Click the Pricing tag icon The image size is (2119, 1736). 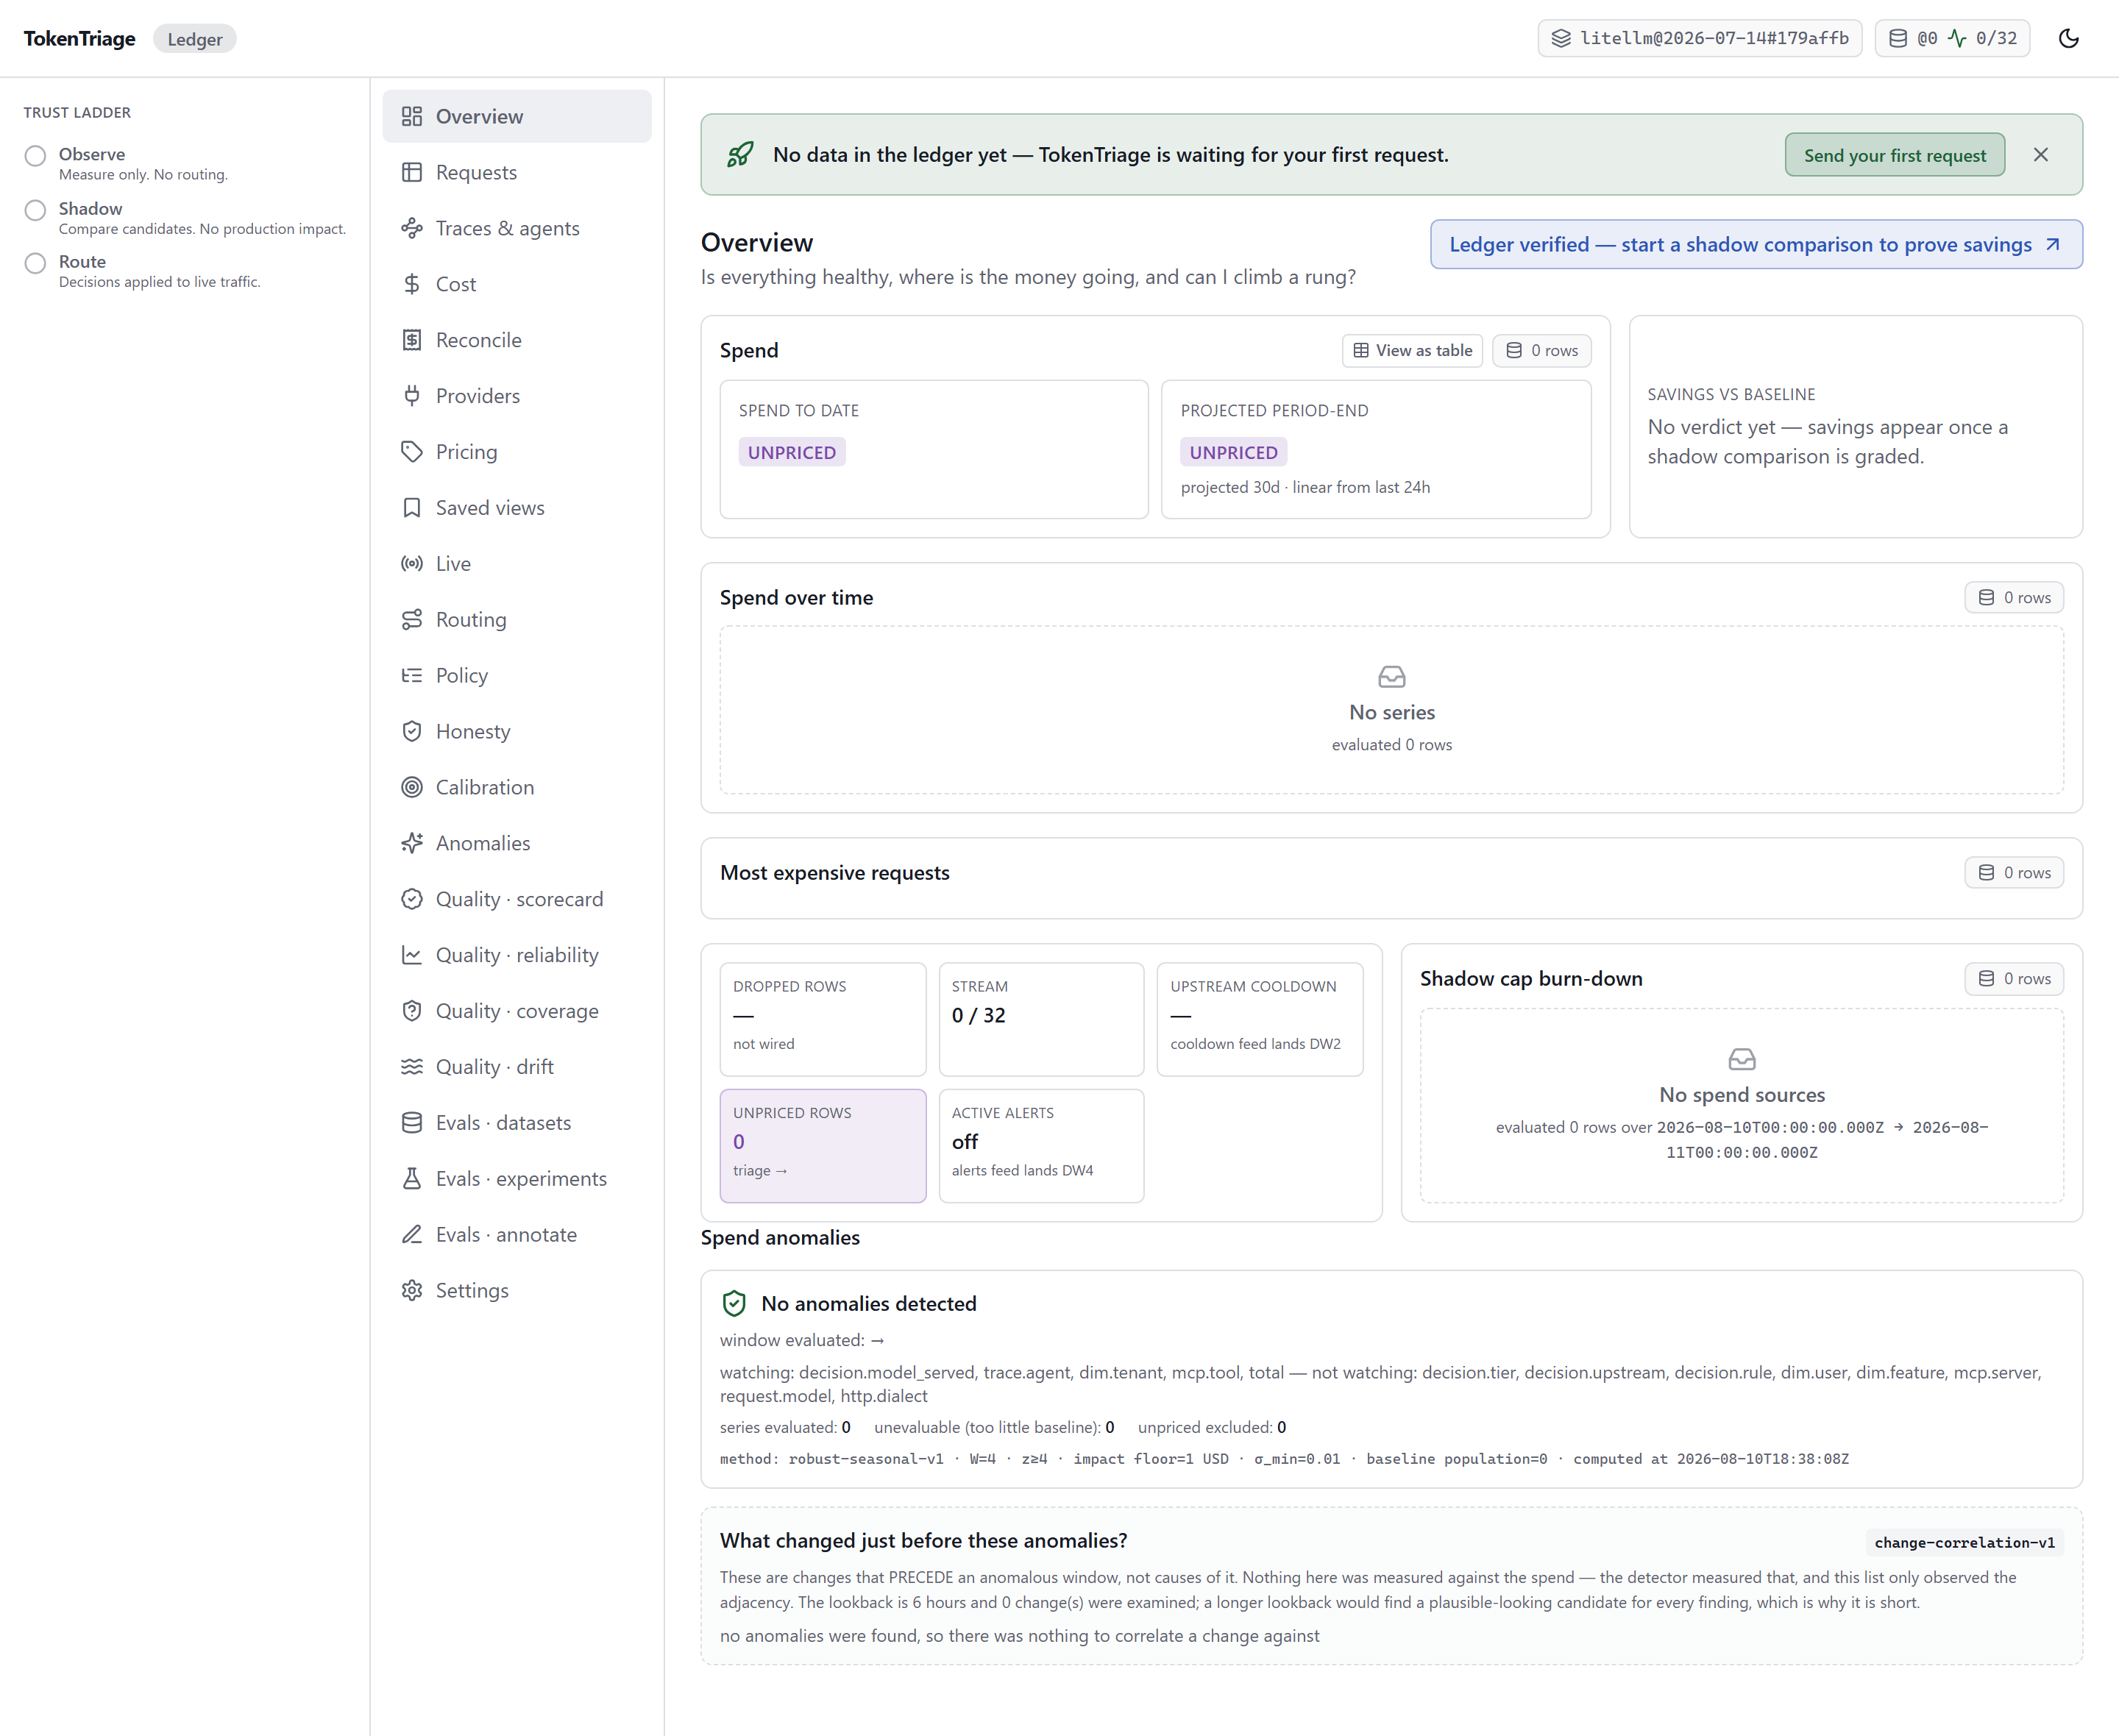tap(412, 452)
